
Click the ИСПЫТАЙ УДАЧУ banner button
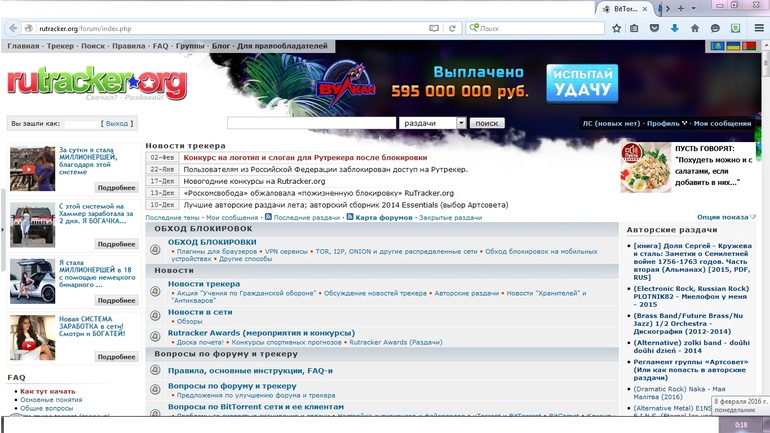582,83
